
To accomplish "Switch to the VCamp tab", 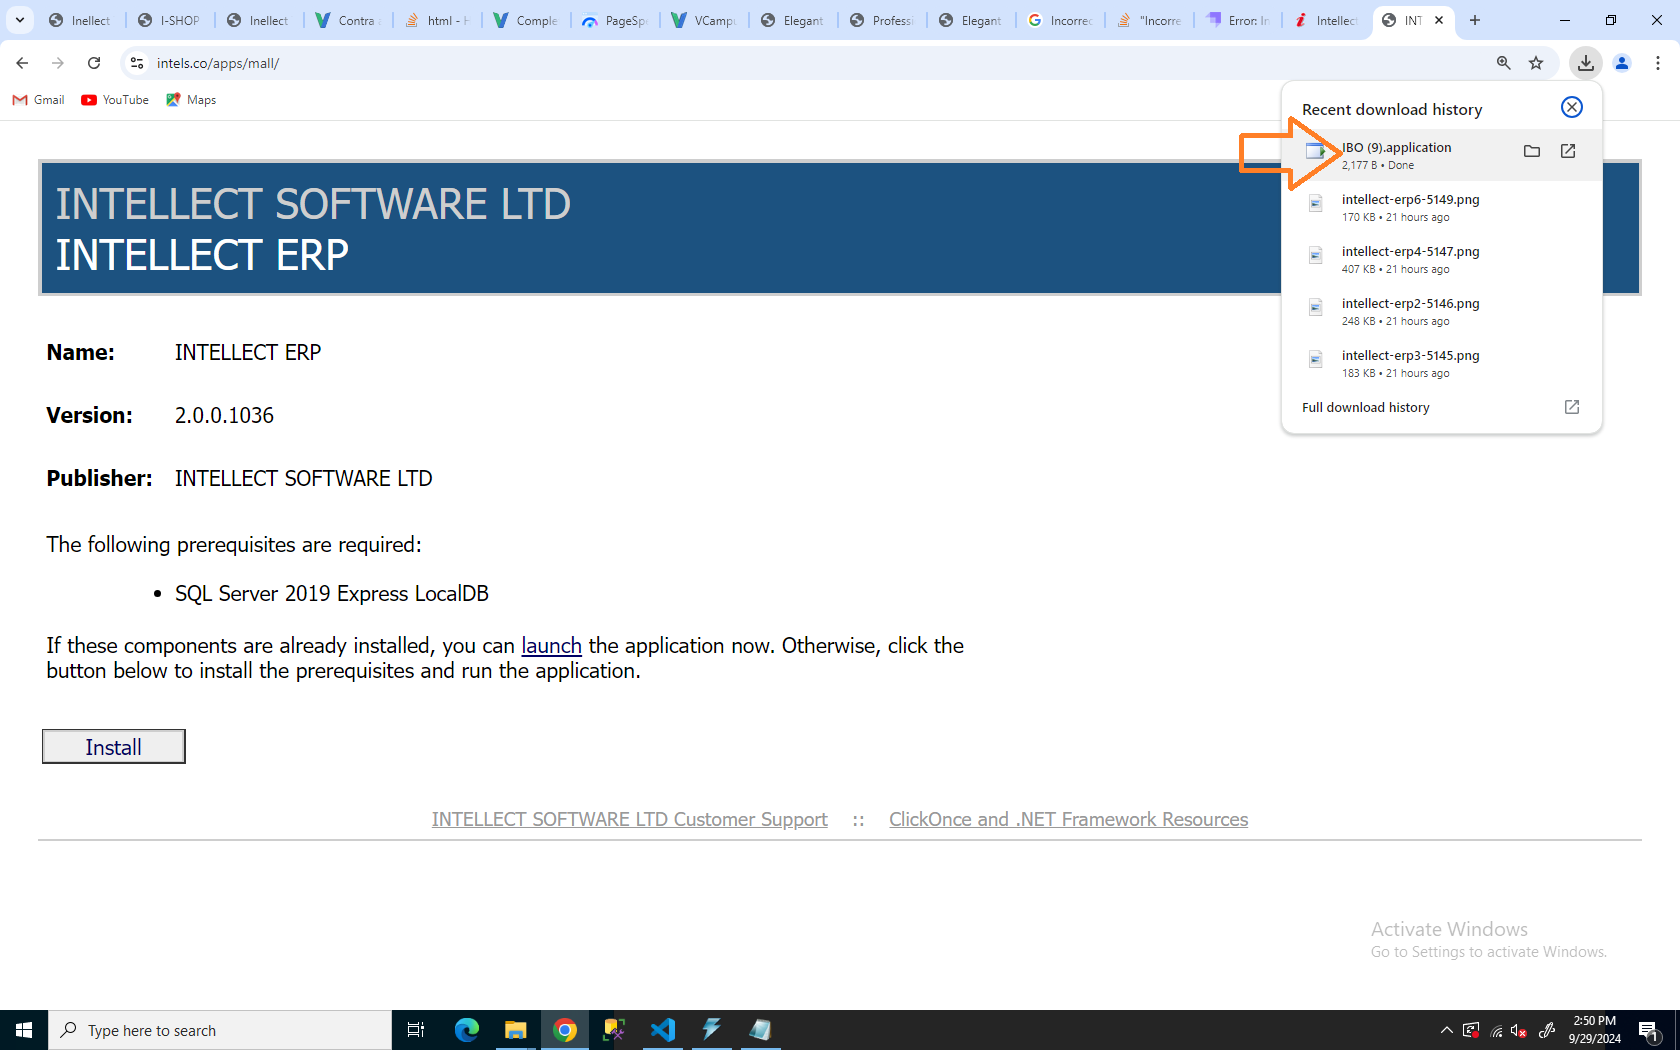I will click(x=704, y=20).
